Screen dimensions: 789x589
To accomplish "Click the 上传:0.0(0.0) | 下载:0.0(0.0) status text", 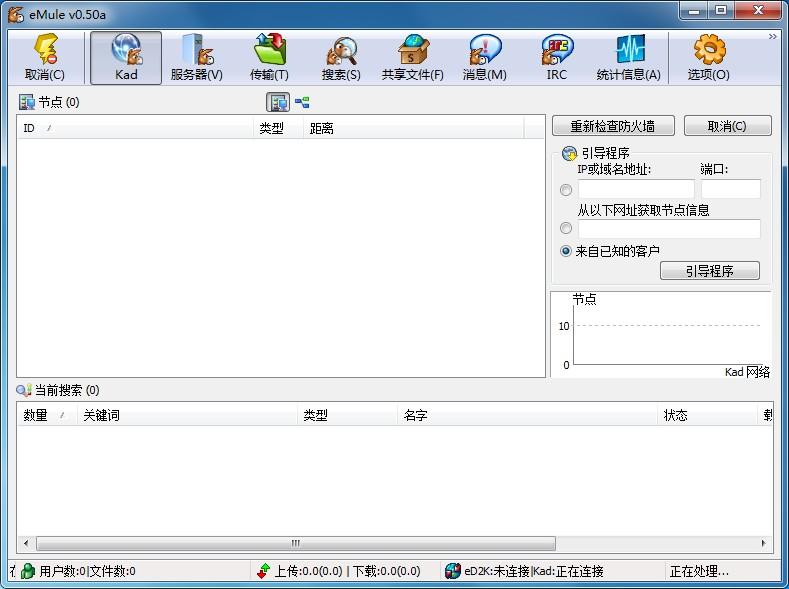I will coord(347,571).
